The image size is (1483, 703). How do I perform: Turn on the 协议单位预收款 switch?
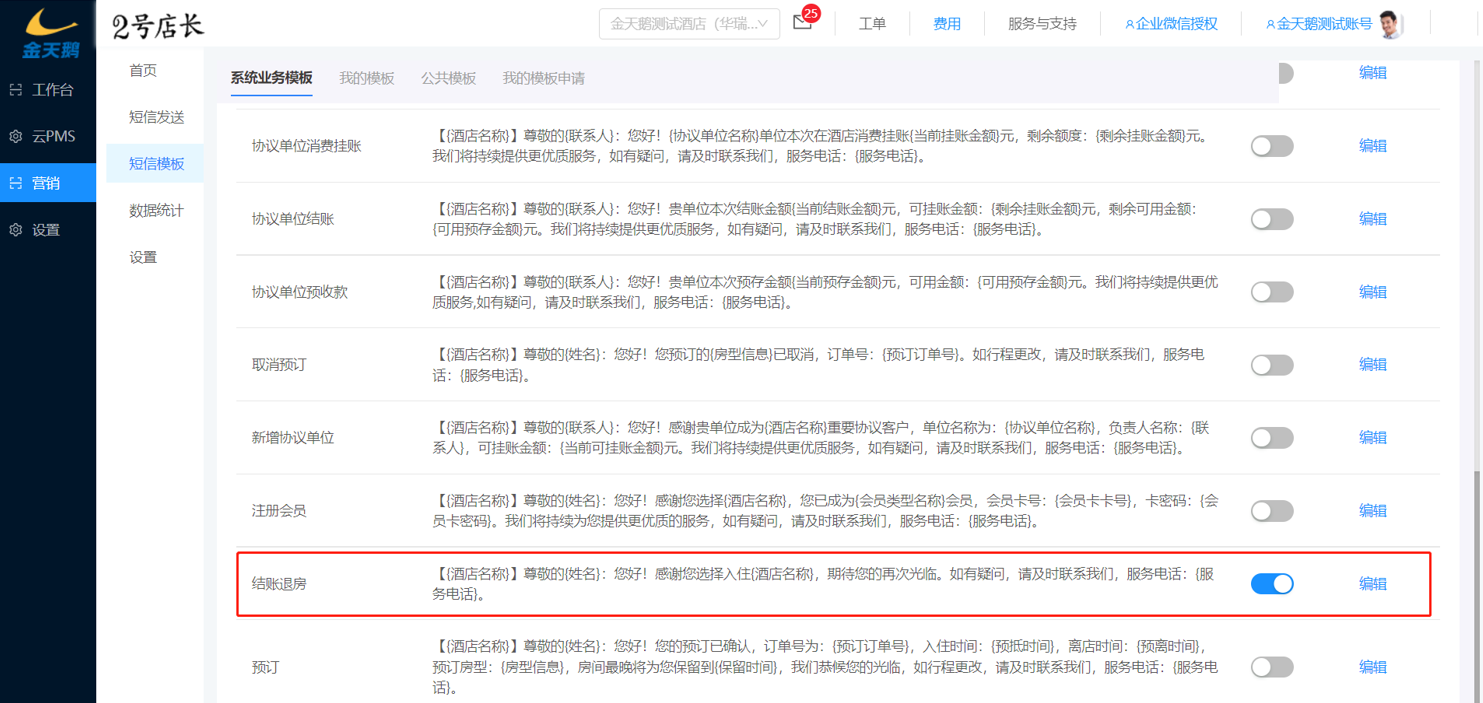pos(1272,292)
